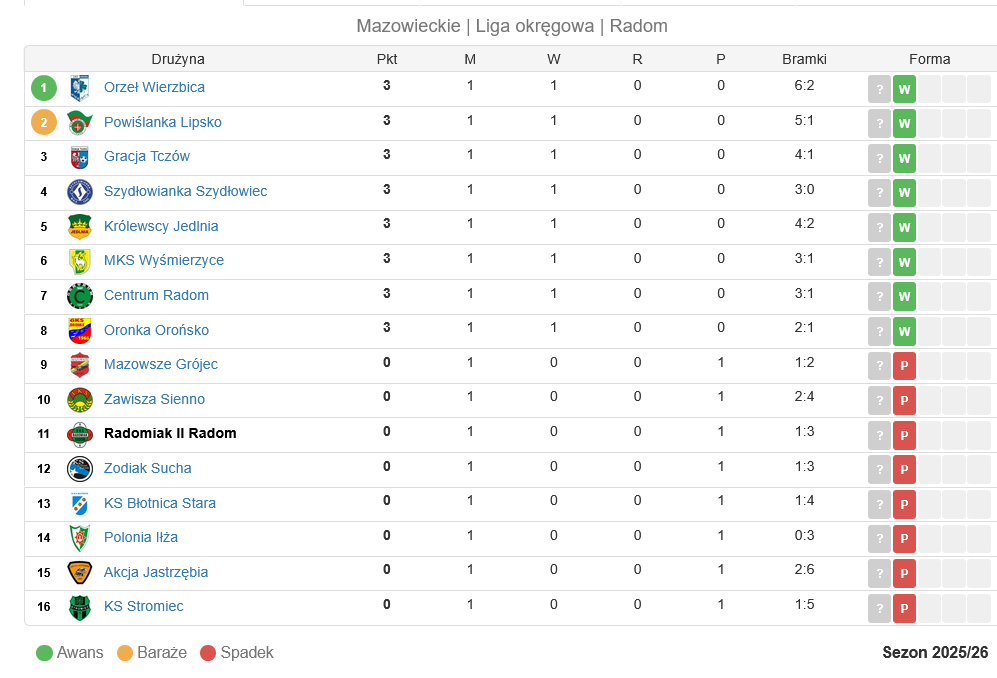The width and height of the screenshot is (997, 678).
Task: Click Orzeł Wierzbica's green W form badge
Action: (x=904, y=89)
